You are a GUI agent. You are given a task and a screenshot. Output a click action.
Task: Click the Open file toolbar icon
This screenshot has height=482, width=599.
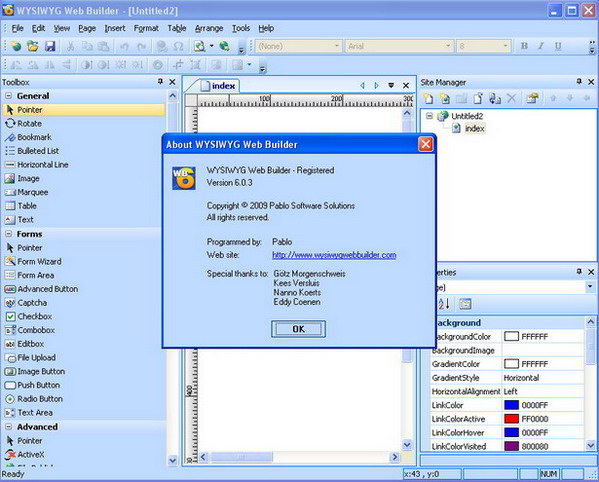[x=33, y=46]
